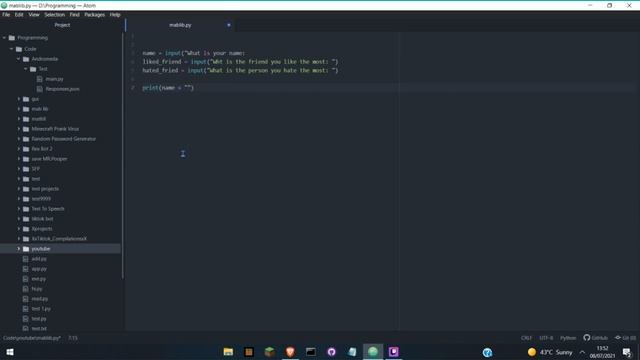Click the file path in status bar
The width and height of the screenshot is (640, 360).
32,338
